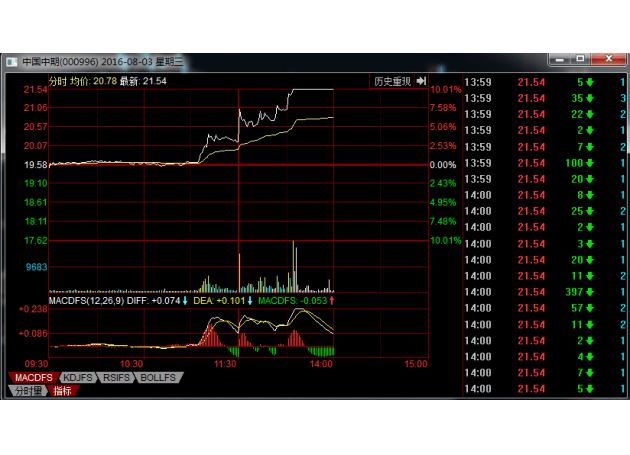Click the 10.01% top percentage label
630x455 pixels.
[445, 90]
